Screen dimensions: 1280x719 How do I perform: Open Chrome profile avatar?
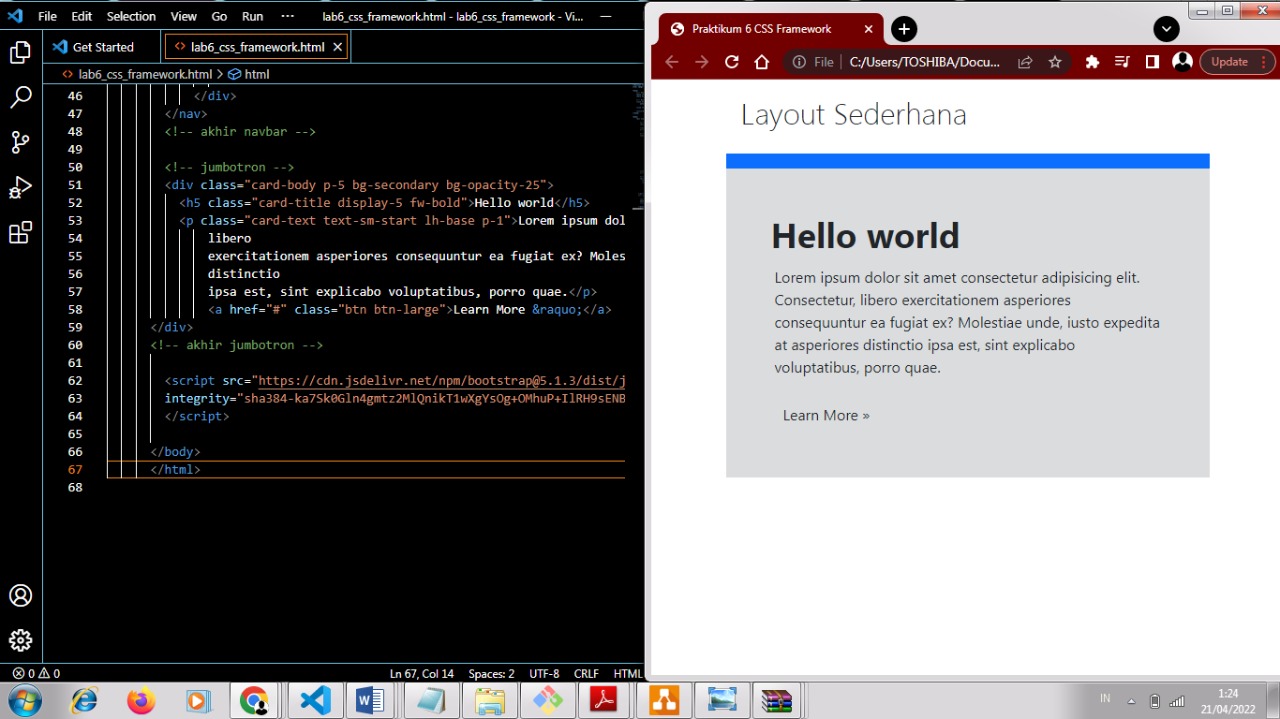[1182, 62]
